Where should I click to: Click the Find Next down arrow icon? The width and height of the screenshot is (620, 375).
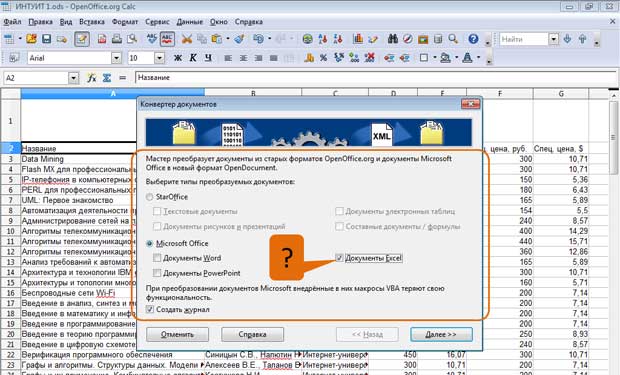point(567,39)
